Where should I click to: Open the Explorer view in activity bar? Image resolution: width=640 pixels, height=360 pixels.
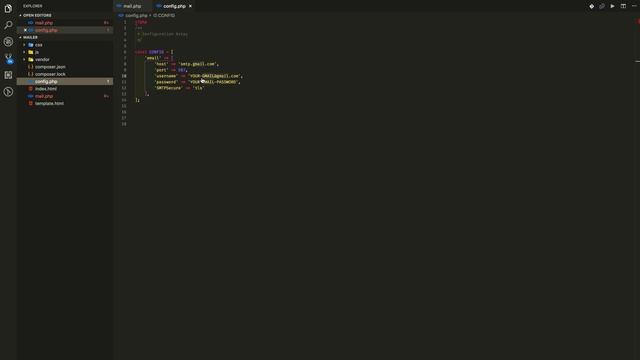[8, 8]
